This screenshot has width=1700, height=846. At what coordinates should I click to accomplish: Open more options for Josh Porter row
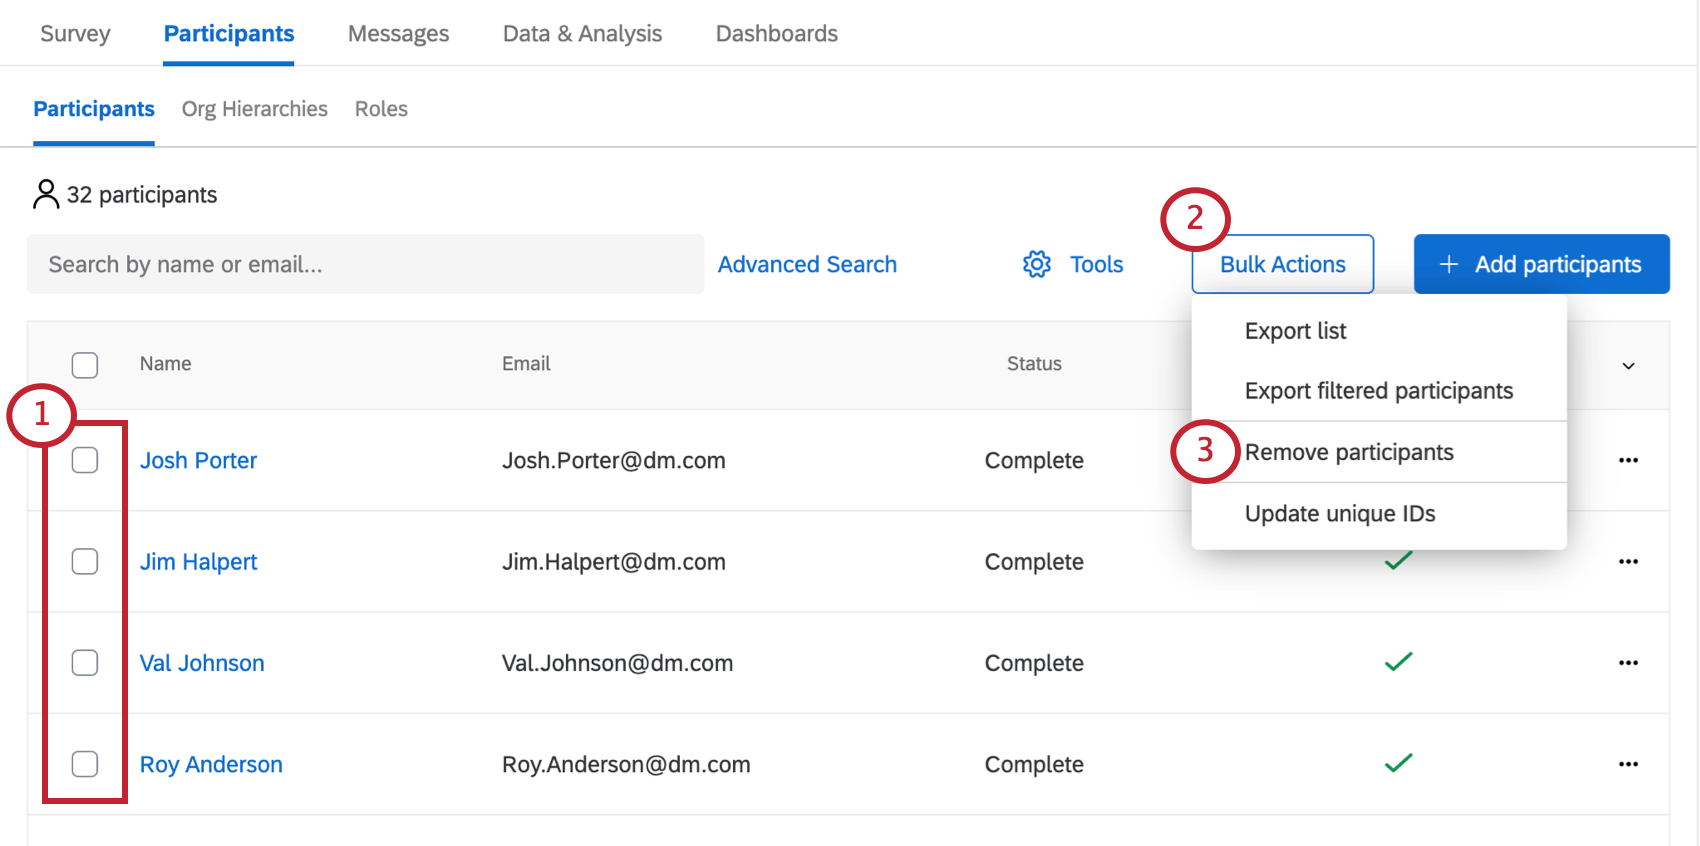[1628, 460]
